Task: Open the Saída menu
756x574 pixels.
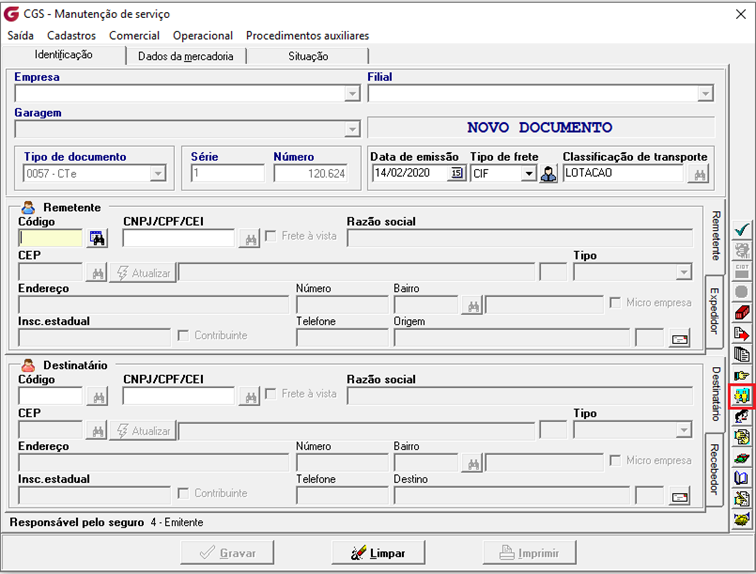Action: point(20,36)
